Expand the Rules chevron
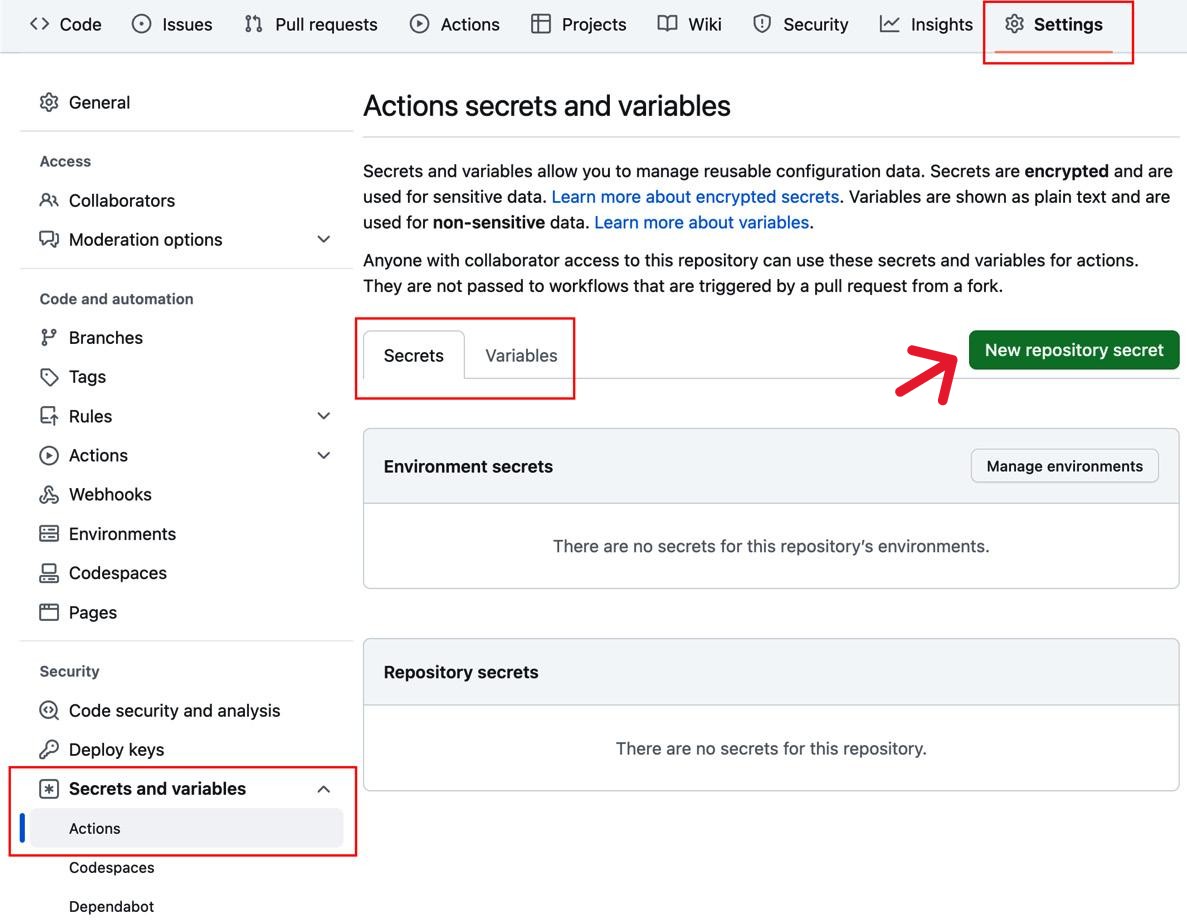The height and width of the screenshot is (921, 1187). (323, 416)
